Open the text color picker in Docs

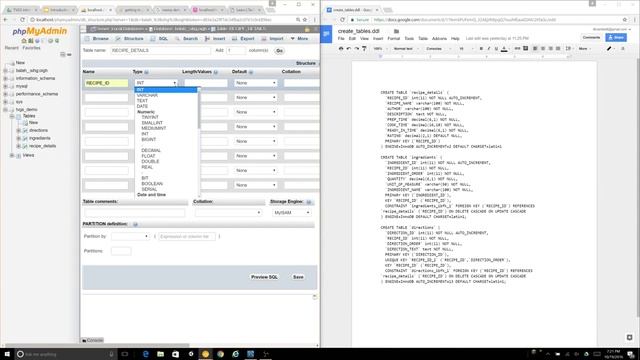click(x=504, y=49)
